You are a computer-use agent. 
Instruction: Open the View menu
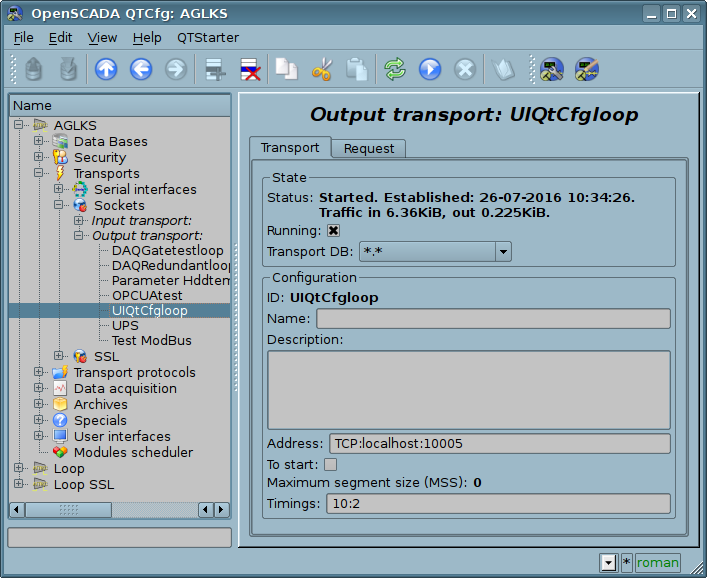pyautogui.click(x=102, y=38)
